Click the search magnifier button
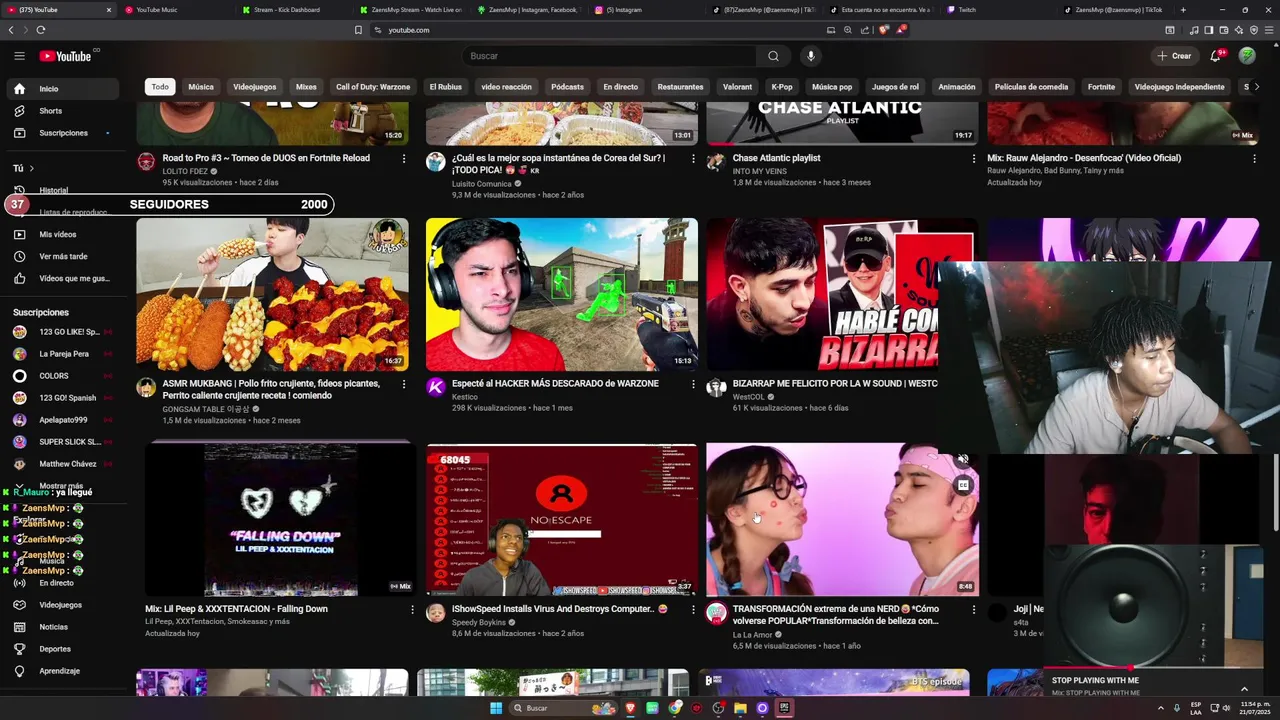Screen dimensions: 1280x720 (x=773, y=56)
